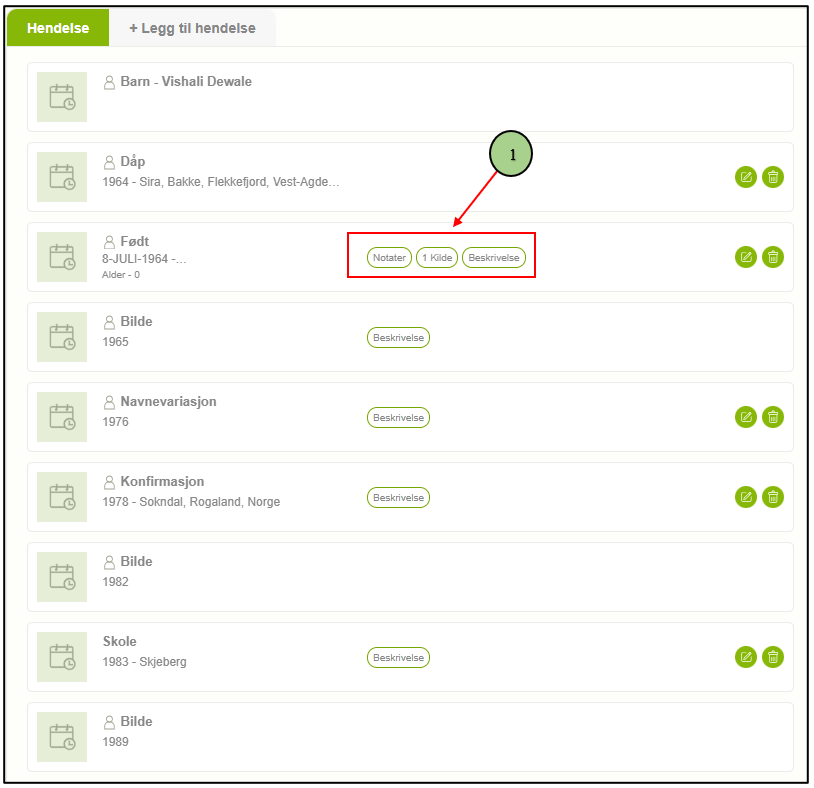Screen dimensions: 814x788
Task: Delete the Født event with trash icon
Action: click(x=773, y=257)
